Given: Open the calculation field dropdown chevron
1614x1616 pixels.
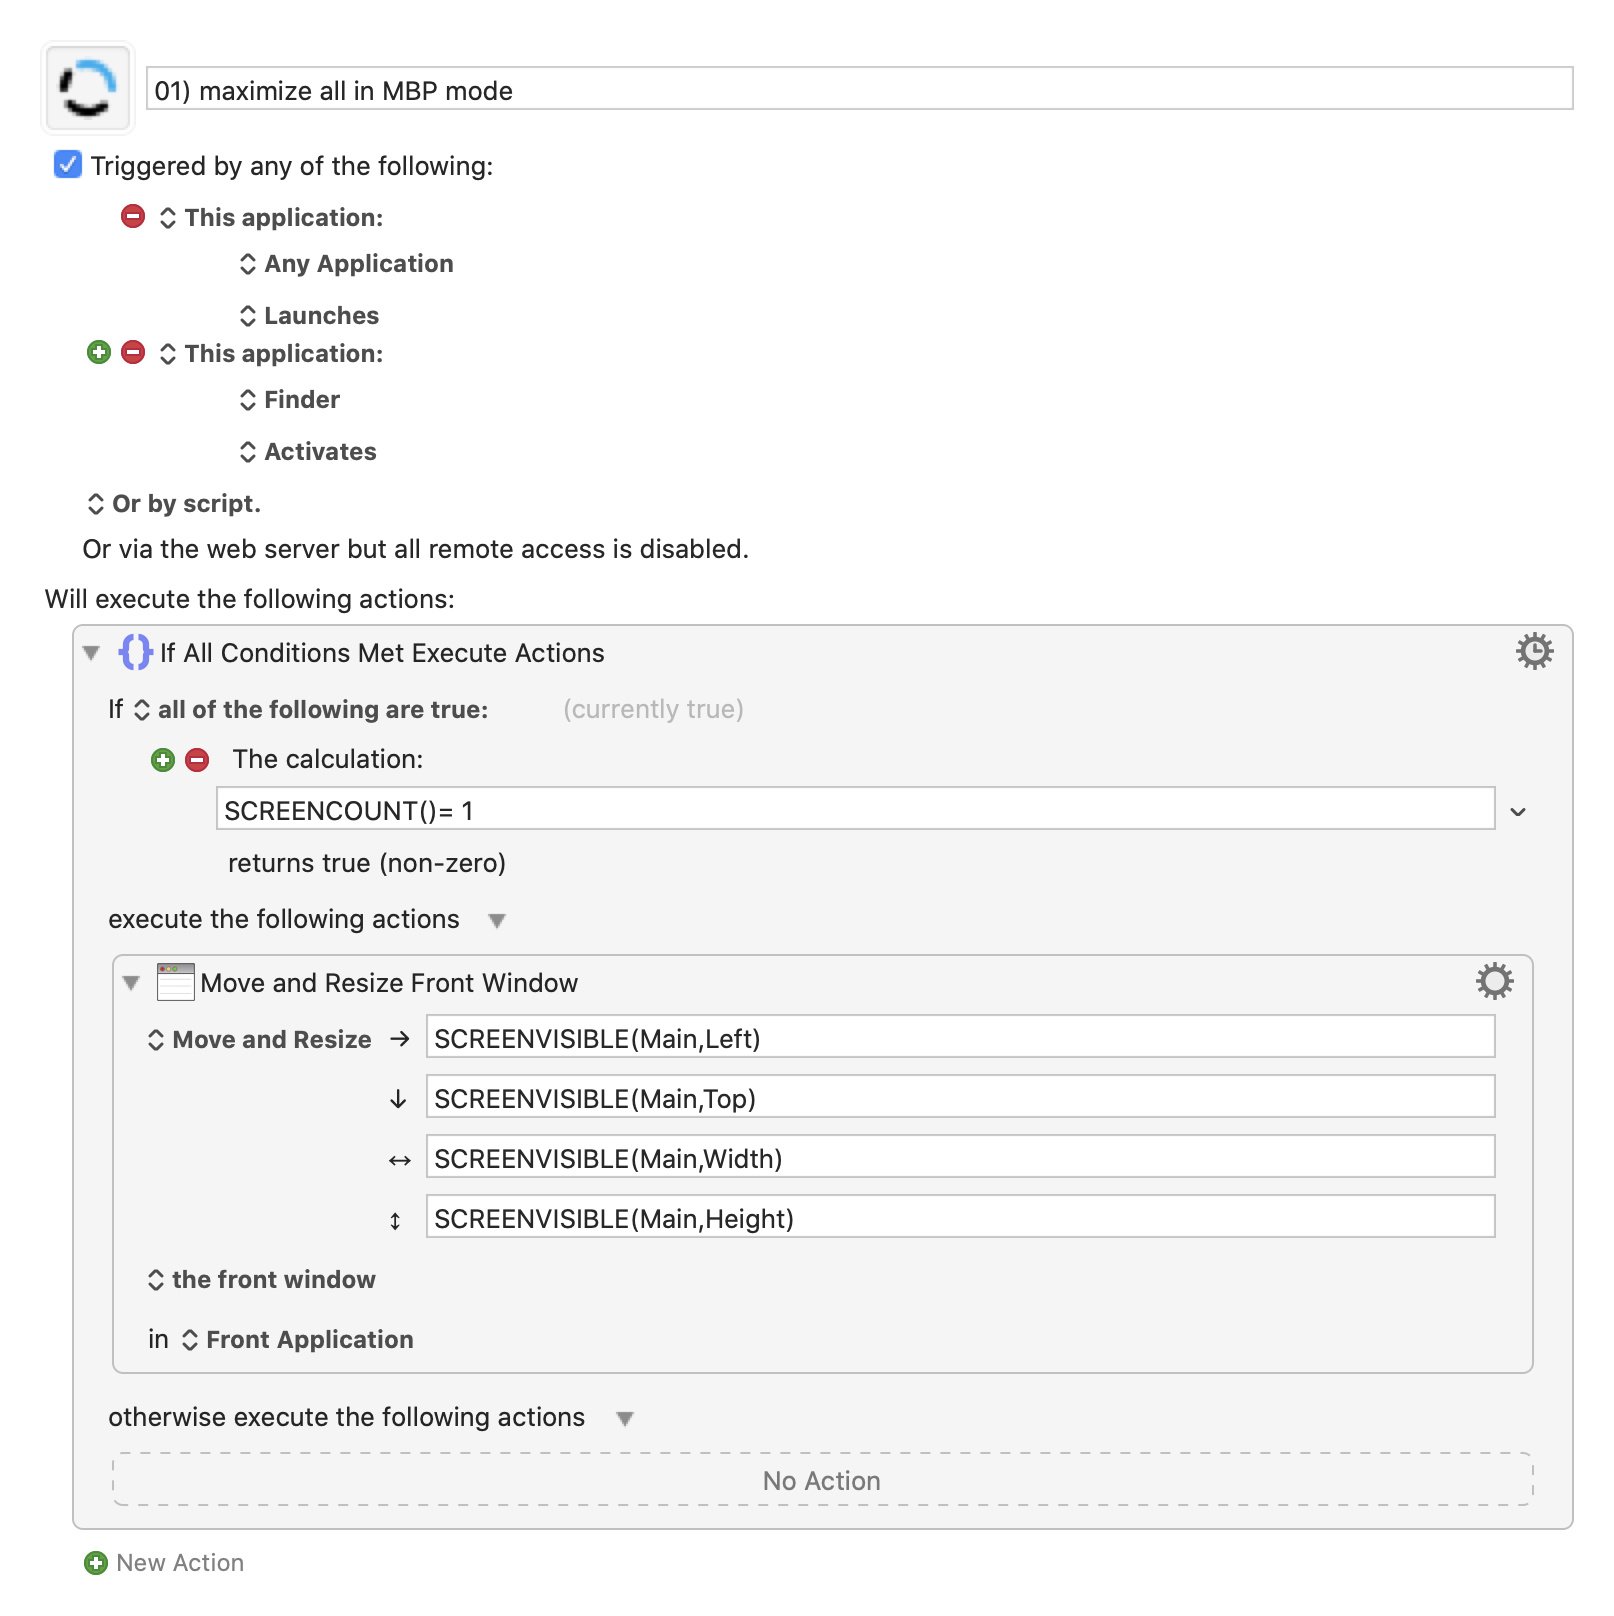Looking at the screenshot, I should pyautogui.click(x=1518, y=812).
